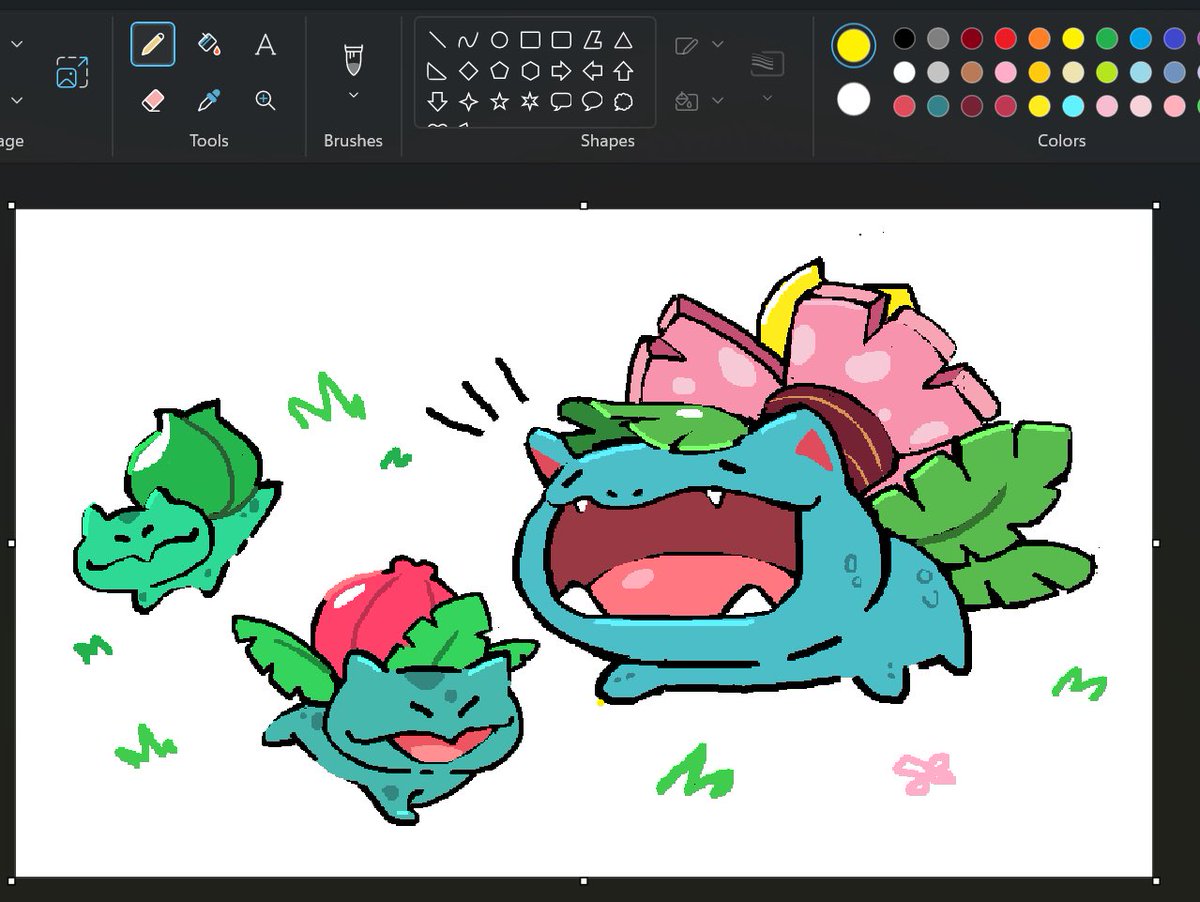Select the light gray color swatch

(938, 72)
